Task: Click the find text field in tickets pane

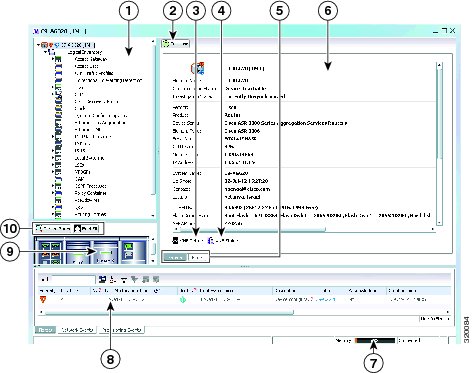Action: 73,279
